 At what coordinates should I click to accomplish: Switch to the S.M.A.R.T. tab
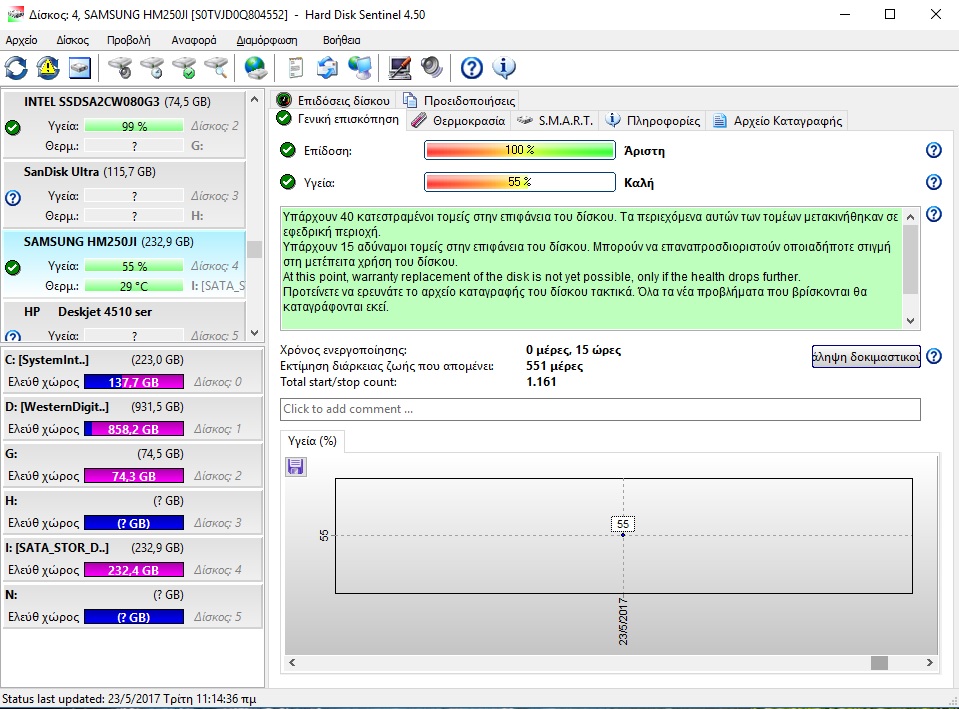556,121
